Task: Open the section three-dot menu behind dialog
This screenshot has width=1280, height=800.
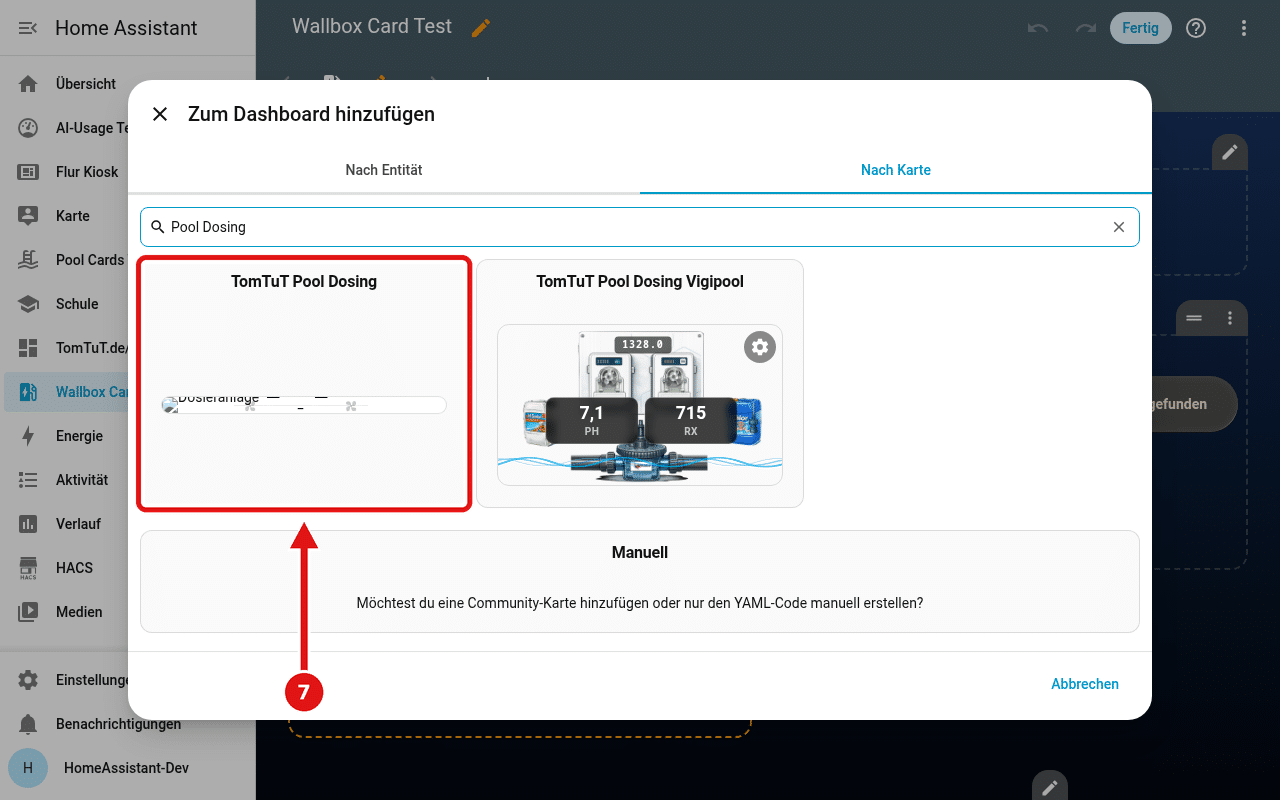Action: [x=1230, y=318]
